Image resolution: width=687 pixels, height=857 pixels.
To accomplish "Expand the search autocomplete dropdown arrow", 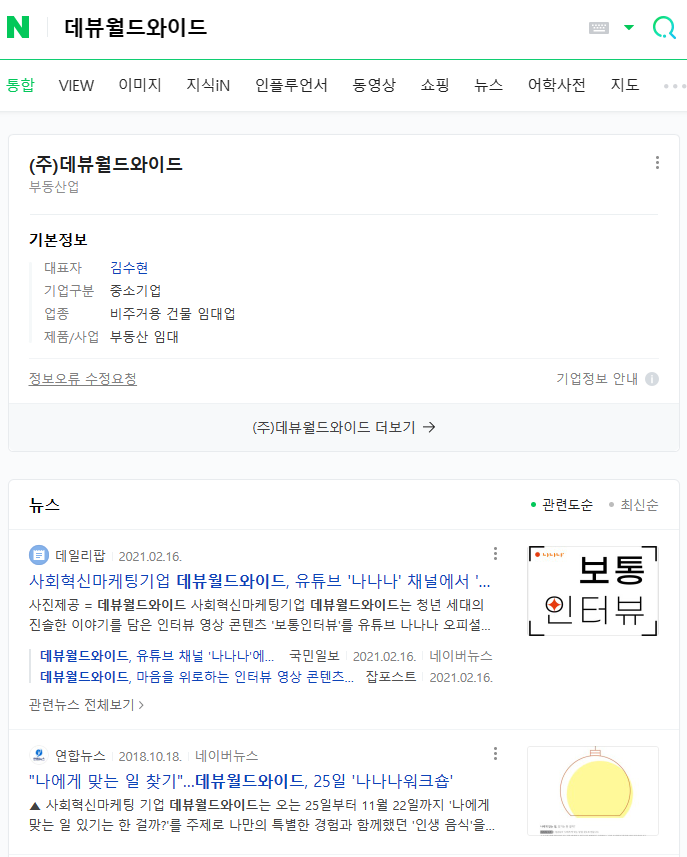I will [629, 28].
